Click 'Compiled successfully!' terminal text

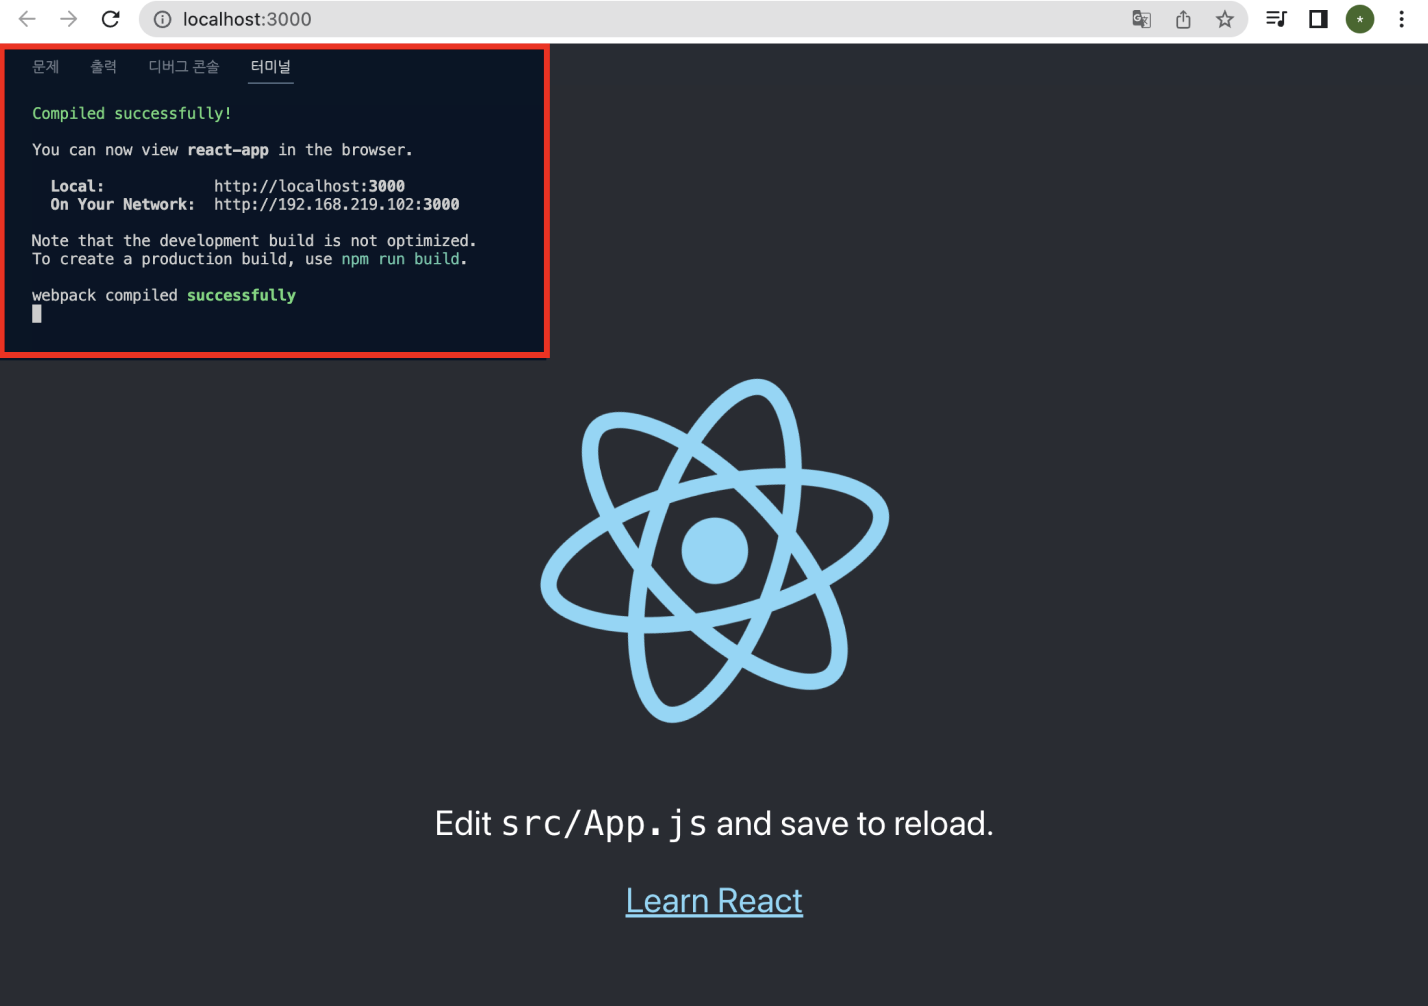coord(132,114)
